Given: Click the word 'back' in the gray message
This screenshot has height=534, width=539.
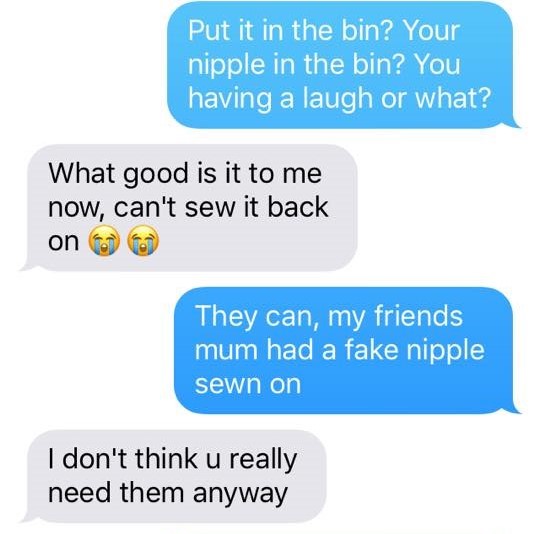Looking at the screenshot, I should [x=298, y=207].
